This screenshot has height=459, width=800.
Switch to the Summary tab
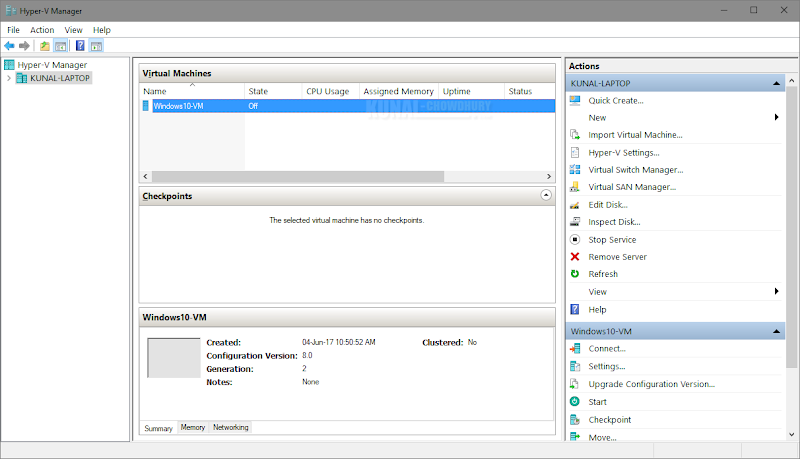[158, 428]
